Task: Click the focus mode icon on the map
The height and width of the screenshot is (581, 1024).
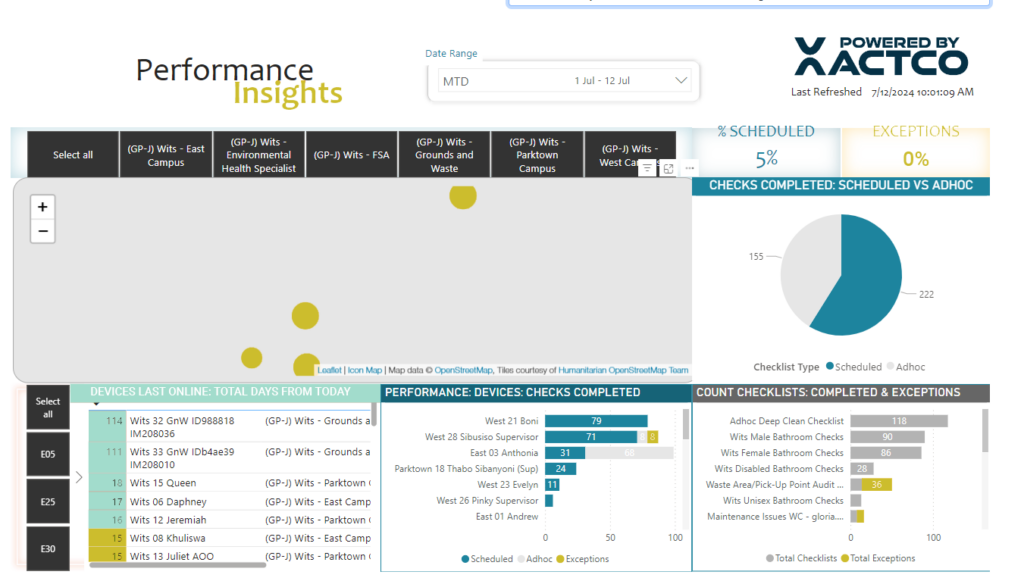Action: pyautogui.click(x=668, y=168)
